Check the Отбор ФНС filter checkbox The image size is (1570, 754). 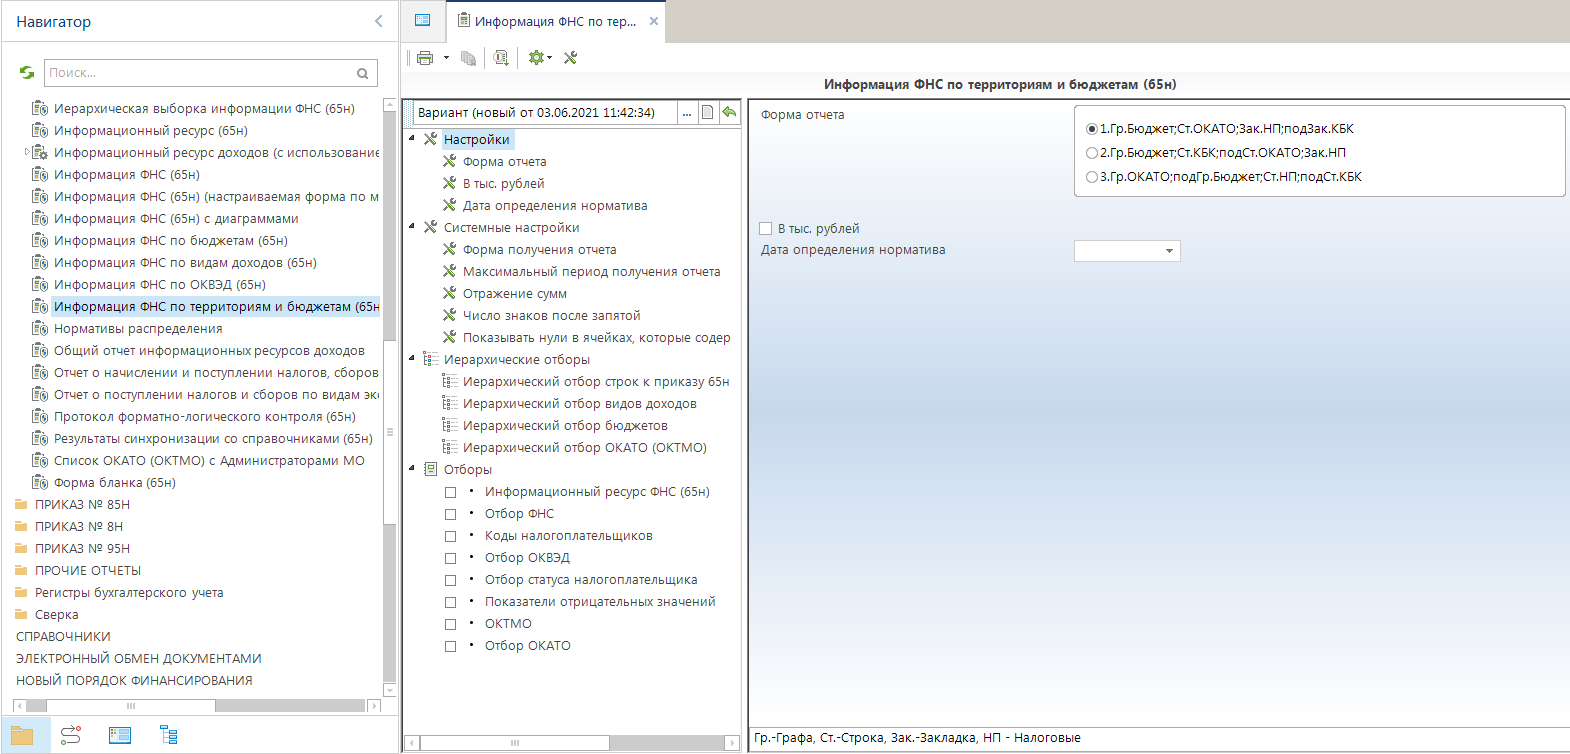point(450,514)
